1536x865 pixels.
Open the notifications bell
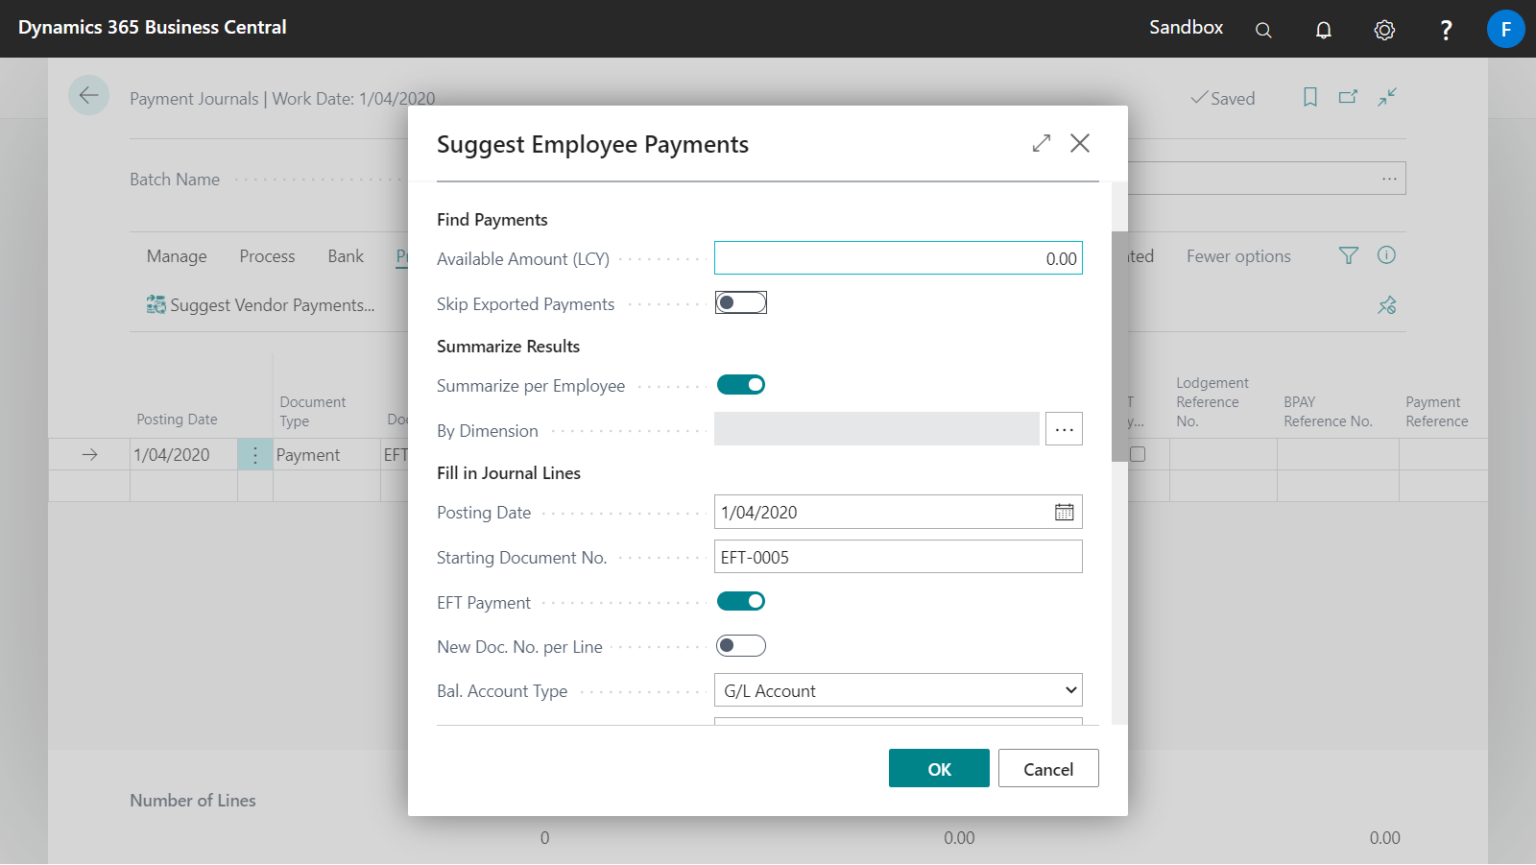pos(1323,29)
